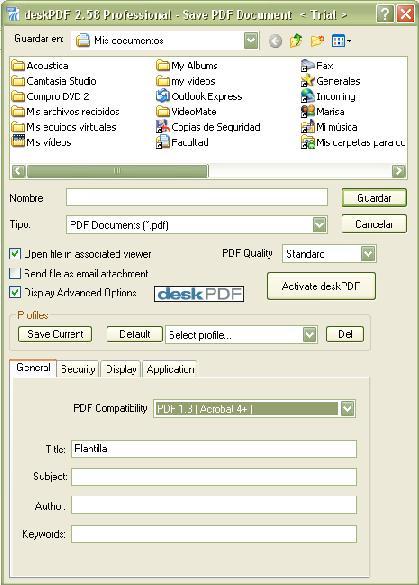The height and width of the screenshot is (585, 419).
Task: Go back with the green back arrow icon
Action: tap(275, 41)
